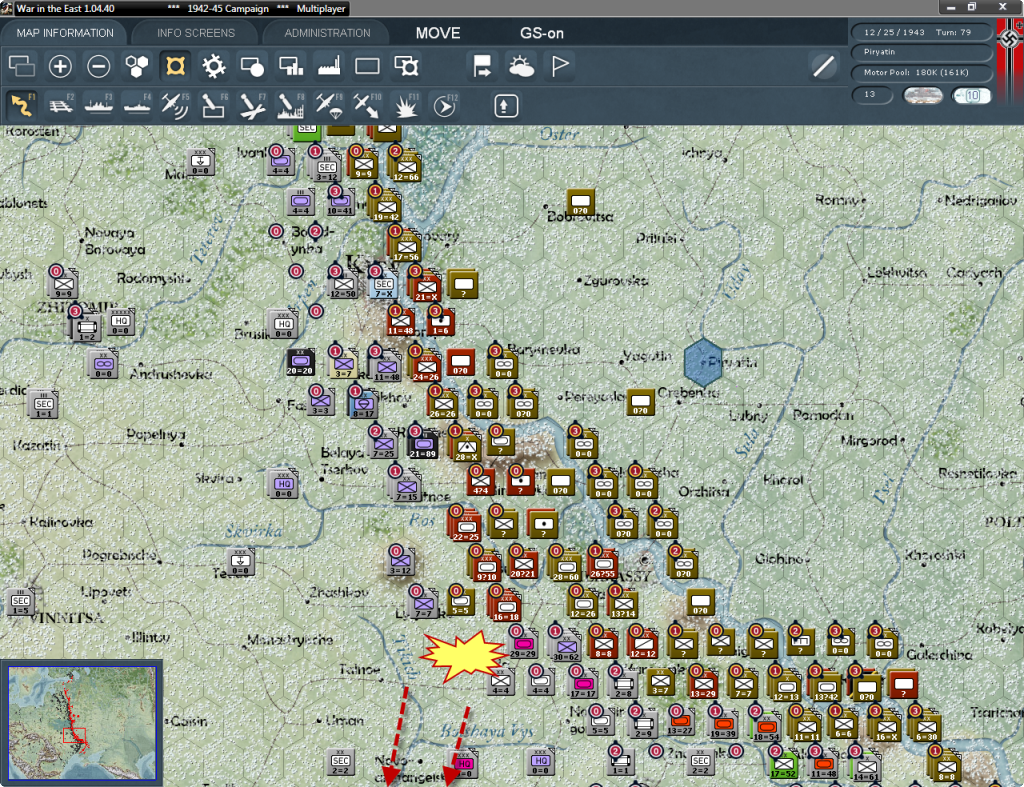Switch to the INFO SCREENS tab

pyautogui.click(x=196, y=33)
